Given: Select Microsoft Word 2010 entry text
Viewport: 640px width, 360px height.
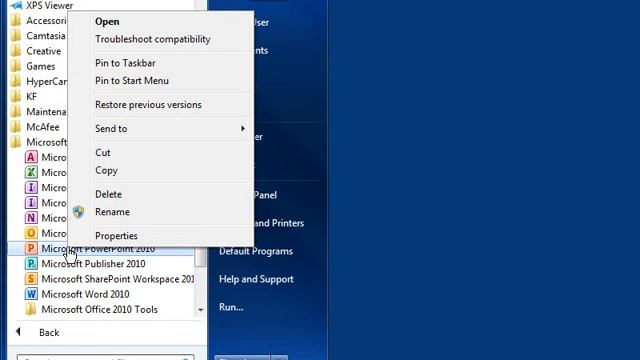Looking at the screenshot, I should pyautogui.click(x=85, y=294).
